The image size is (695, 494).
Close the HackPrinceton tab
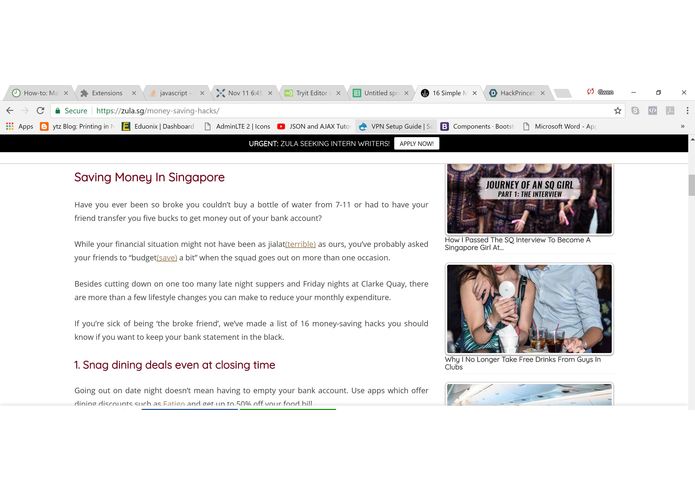543,93
